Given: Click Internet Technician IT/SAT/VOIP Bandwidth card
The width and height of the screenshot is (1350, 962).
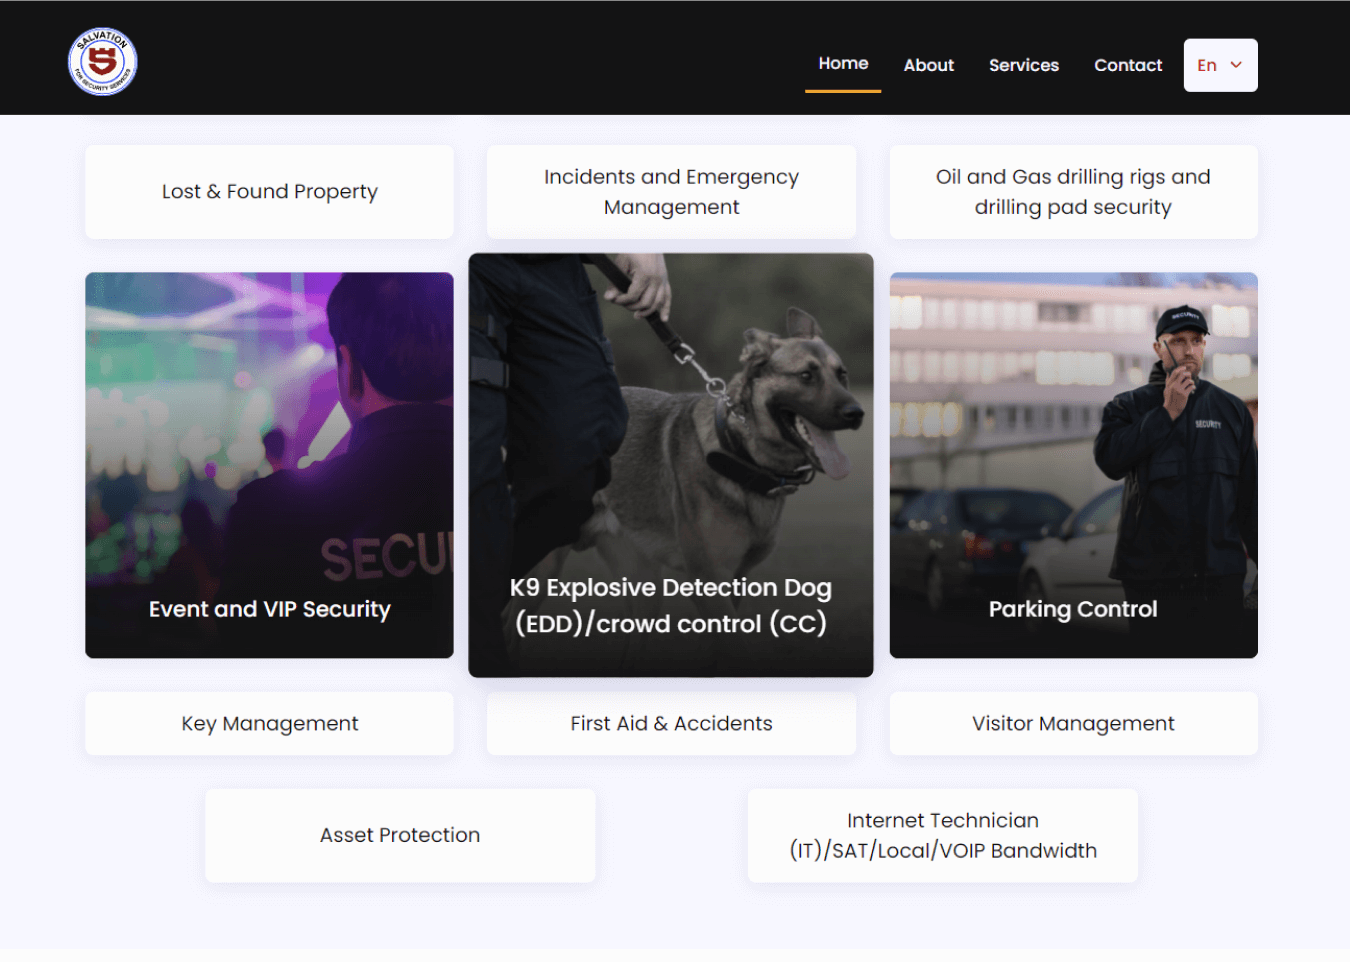Looking at the screenshot, I should pyautogui.click(x=942, y=835).
